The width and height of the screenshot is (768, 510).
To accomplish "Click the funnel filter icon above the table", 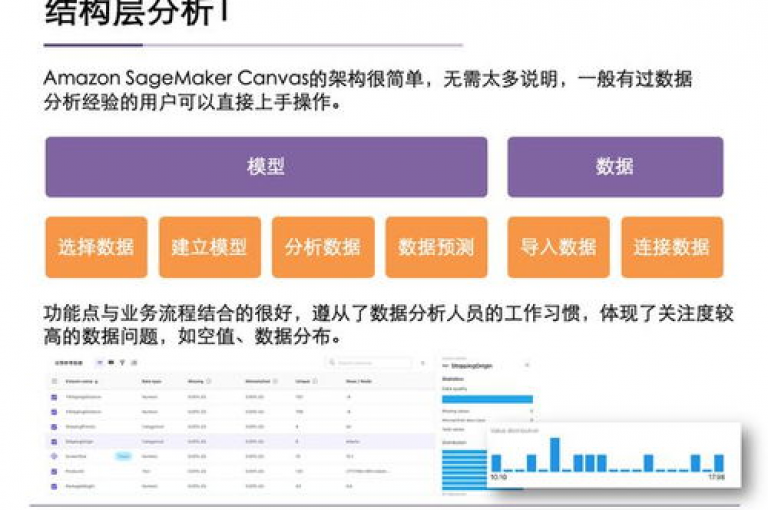I will click(122, 363).
